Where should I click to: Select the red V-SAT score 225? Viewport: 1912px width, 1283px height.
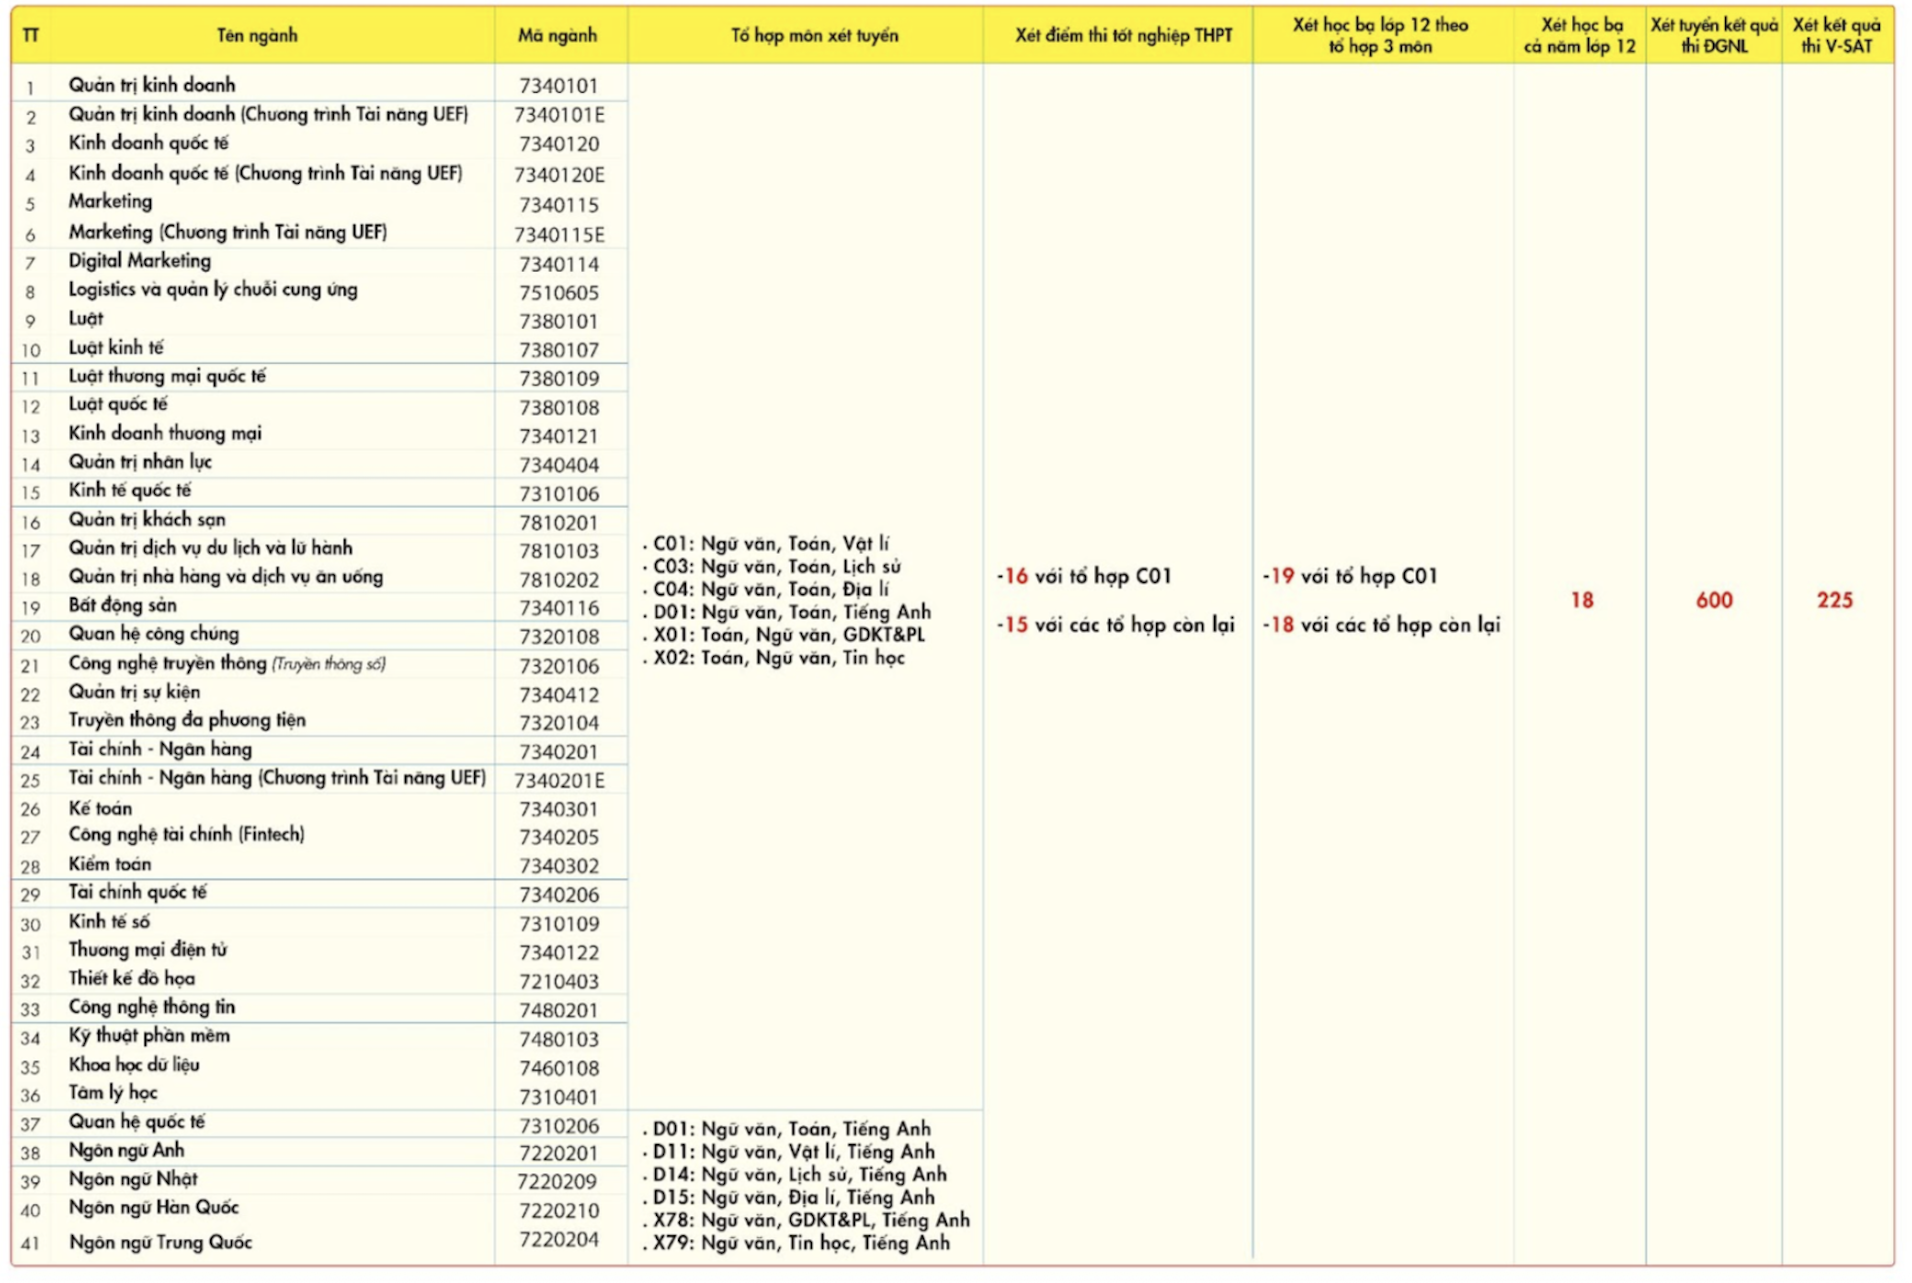[x=1834, y=601]
